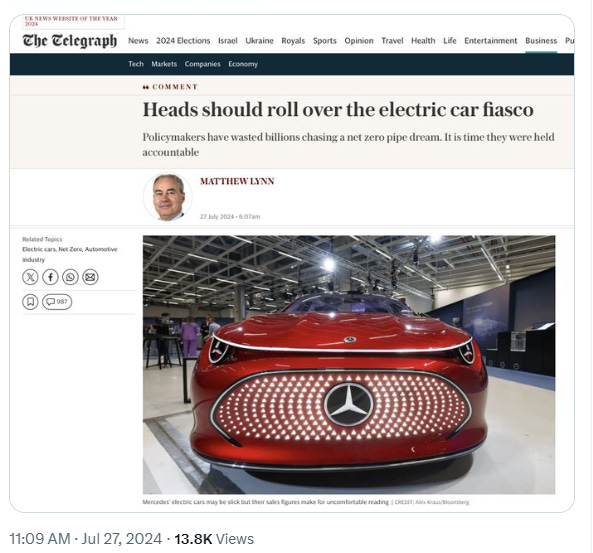Select the Business tab
The width and height of the screenshot is (593, 553).
click(541, 41)
